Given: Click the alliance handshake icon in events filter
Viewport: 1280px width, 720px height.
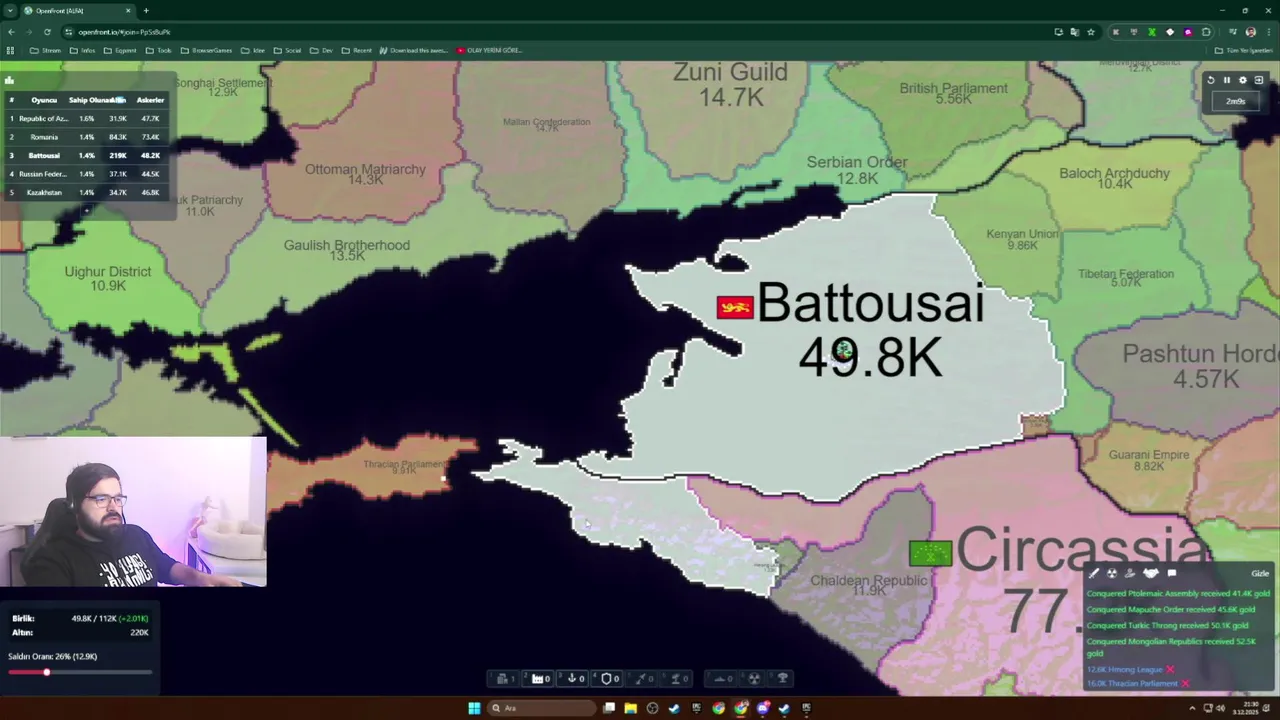Looking at the screenshot, I should (x=1151, y=573).
